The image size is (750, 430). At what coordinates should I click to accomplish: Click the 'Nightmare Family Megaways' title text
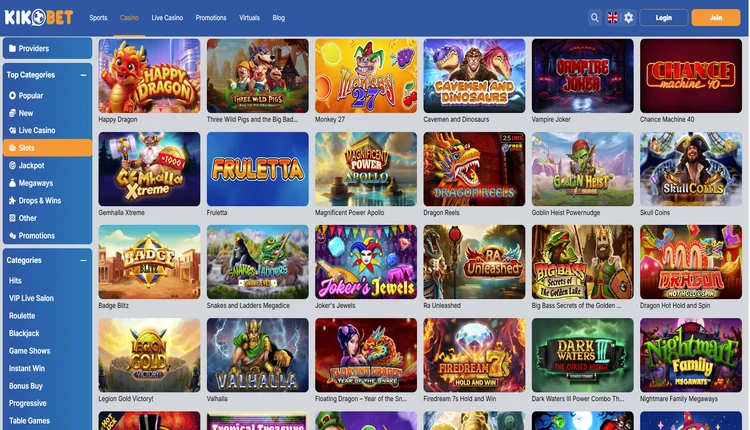click(x=679, y=399)
